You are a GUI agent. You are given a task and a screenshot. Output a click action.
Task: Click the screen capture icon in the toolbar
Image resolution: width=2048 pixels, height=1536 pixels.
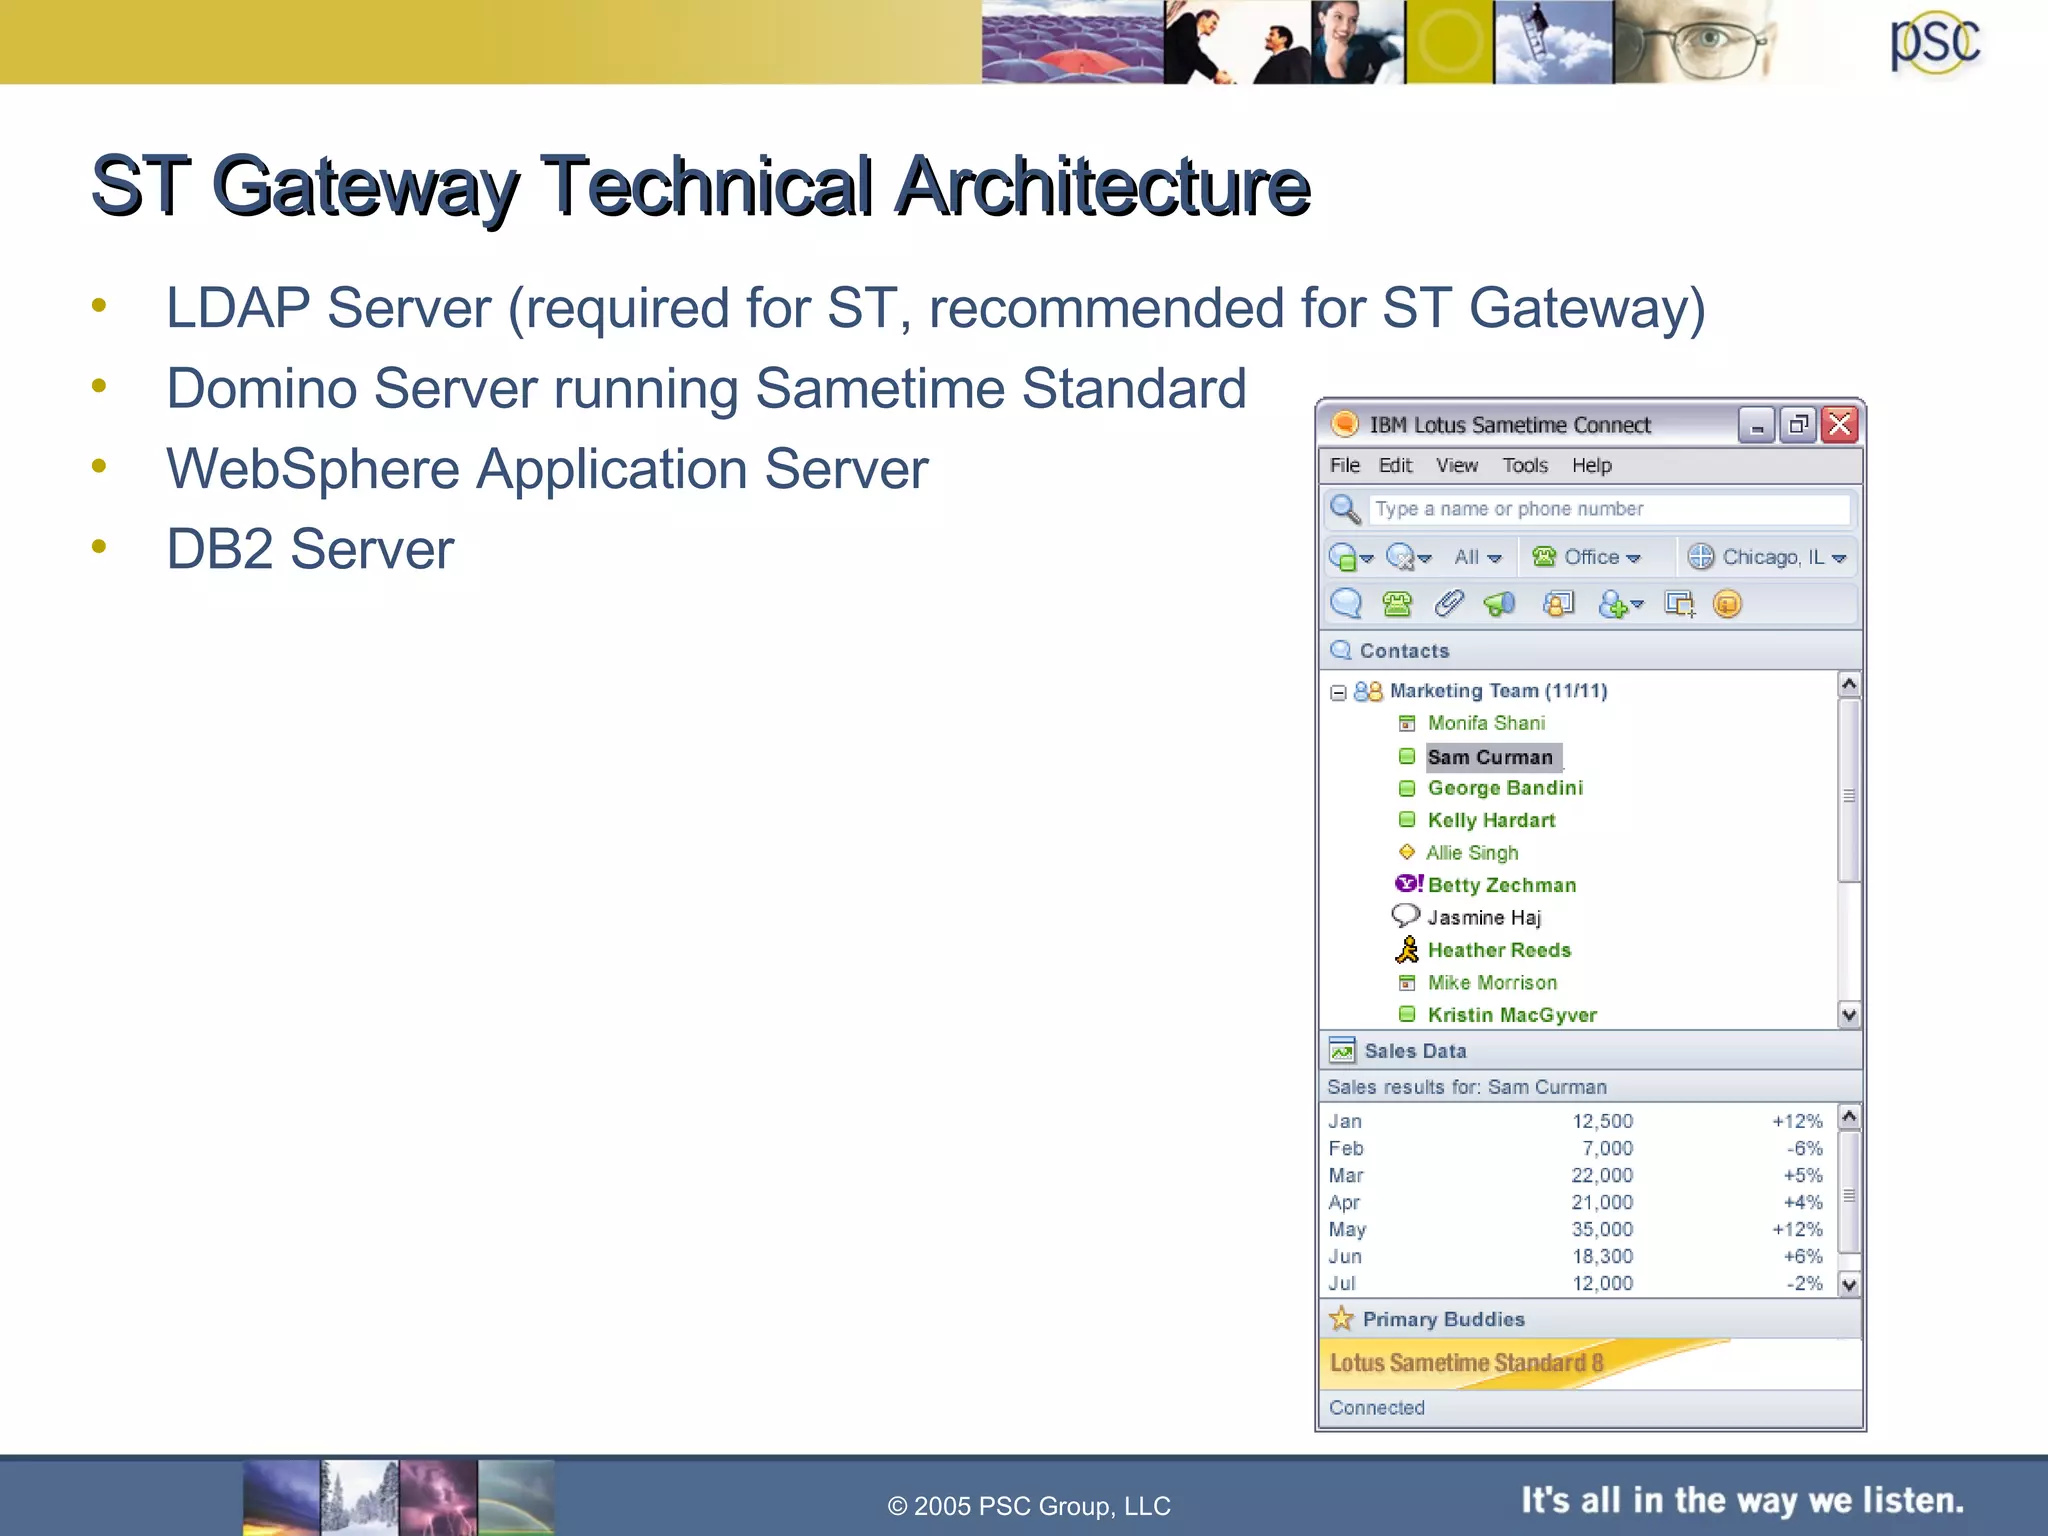[x=1680, y=604]
